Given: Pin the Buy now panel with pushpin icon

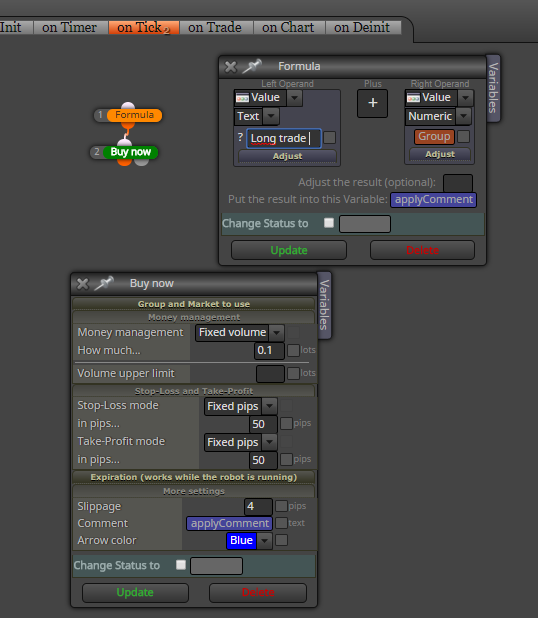Looking at the screenshot, I should [x=104, y=283].
